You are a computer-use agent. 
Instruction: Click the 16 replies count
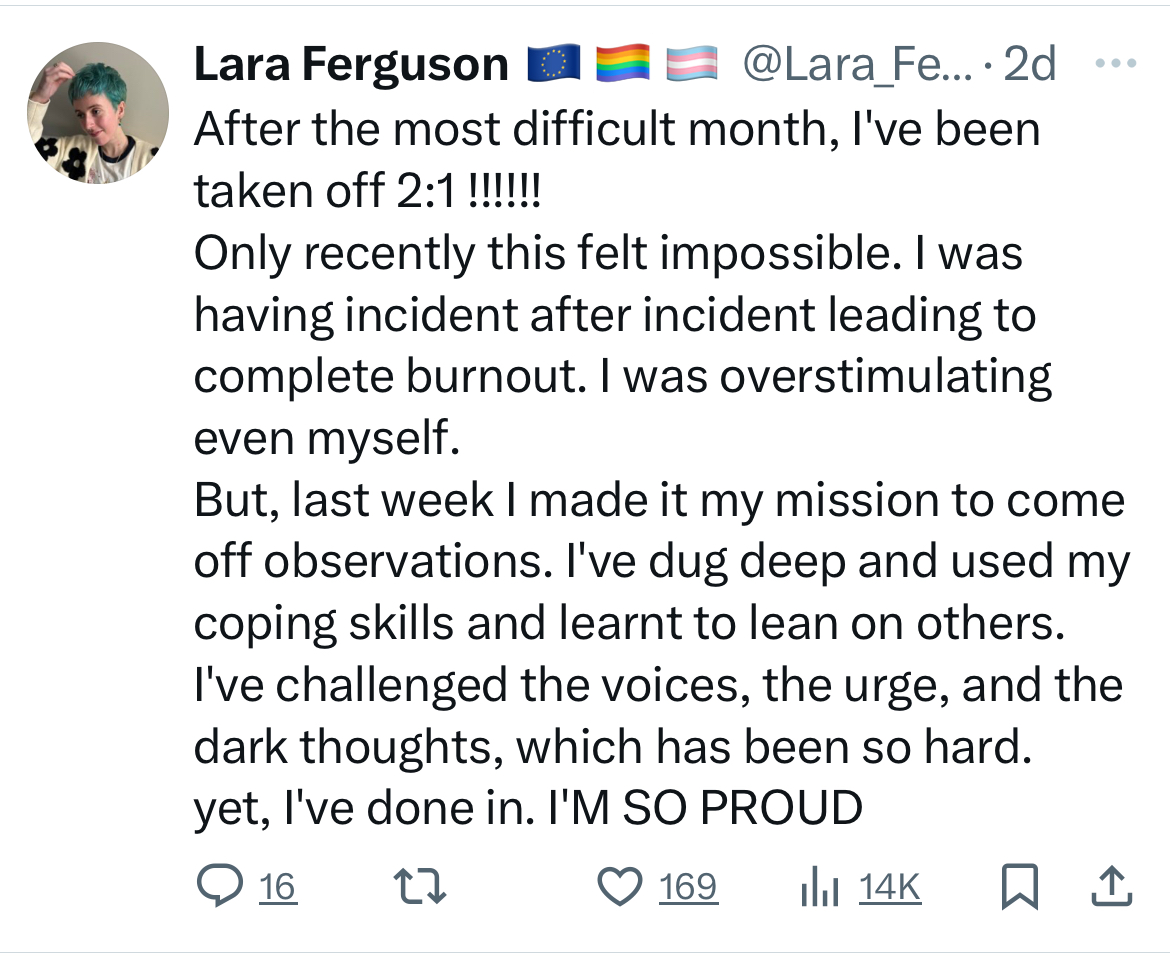278,887
